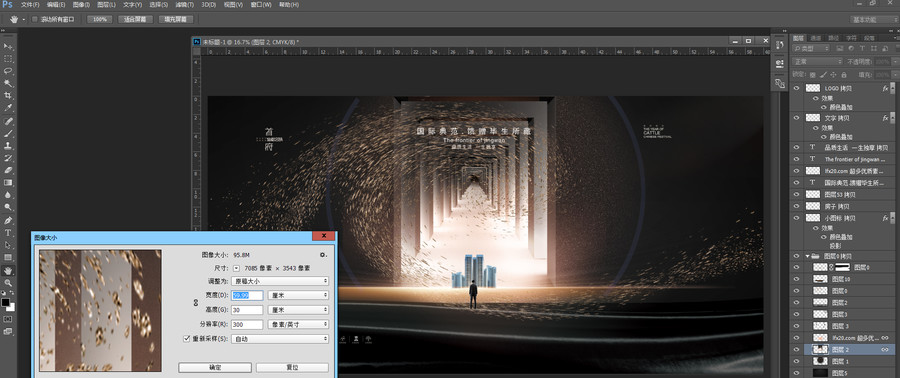This screenshot has width=900, height=378.
Task: Select the Horizontal Type tool
Action: 8,233
